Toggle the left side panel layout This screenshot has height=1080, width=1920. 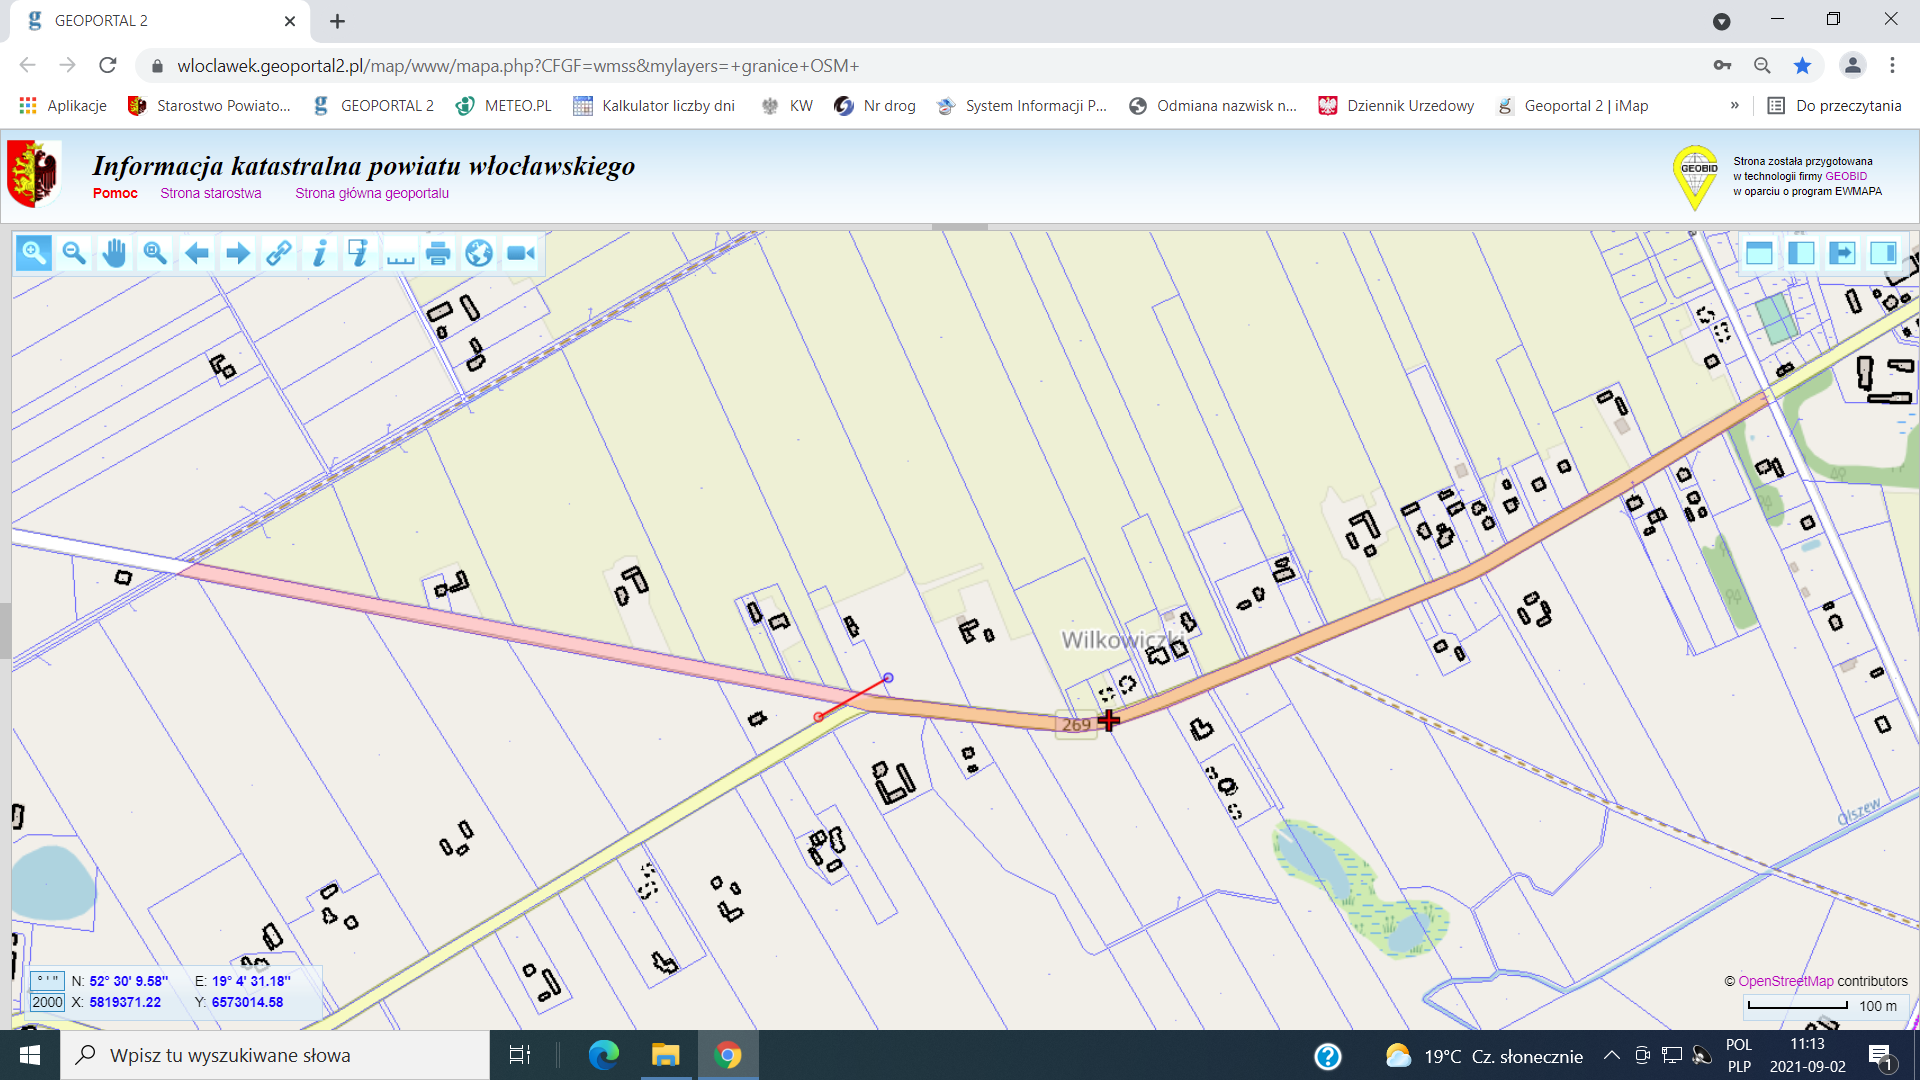pyautogui.click(x=1800, y=253)
